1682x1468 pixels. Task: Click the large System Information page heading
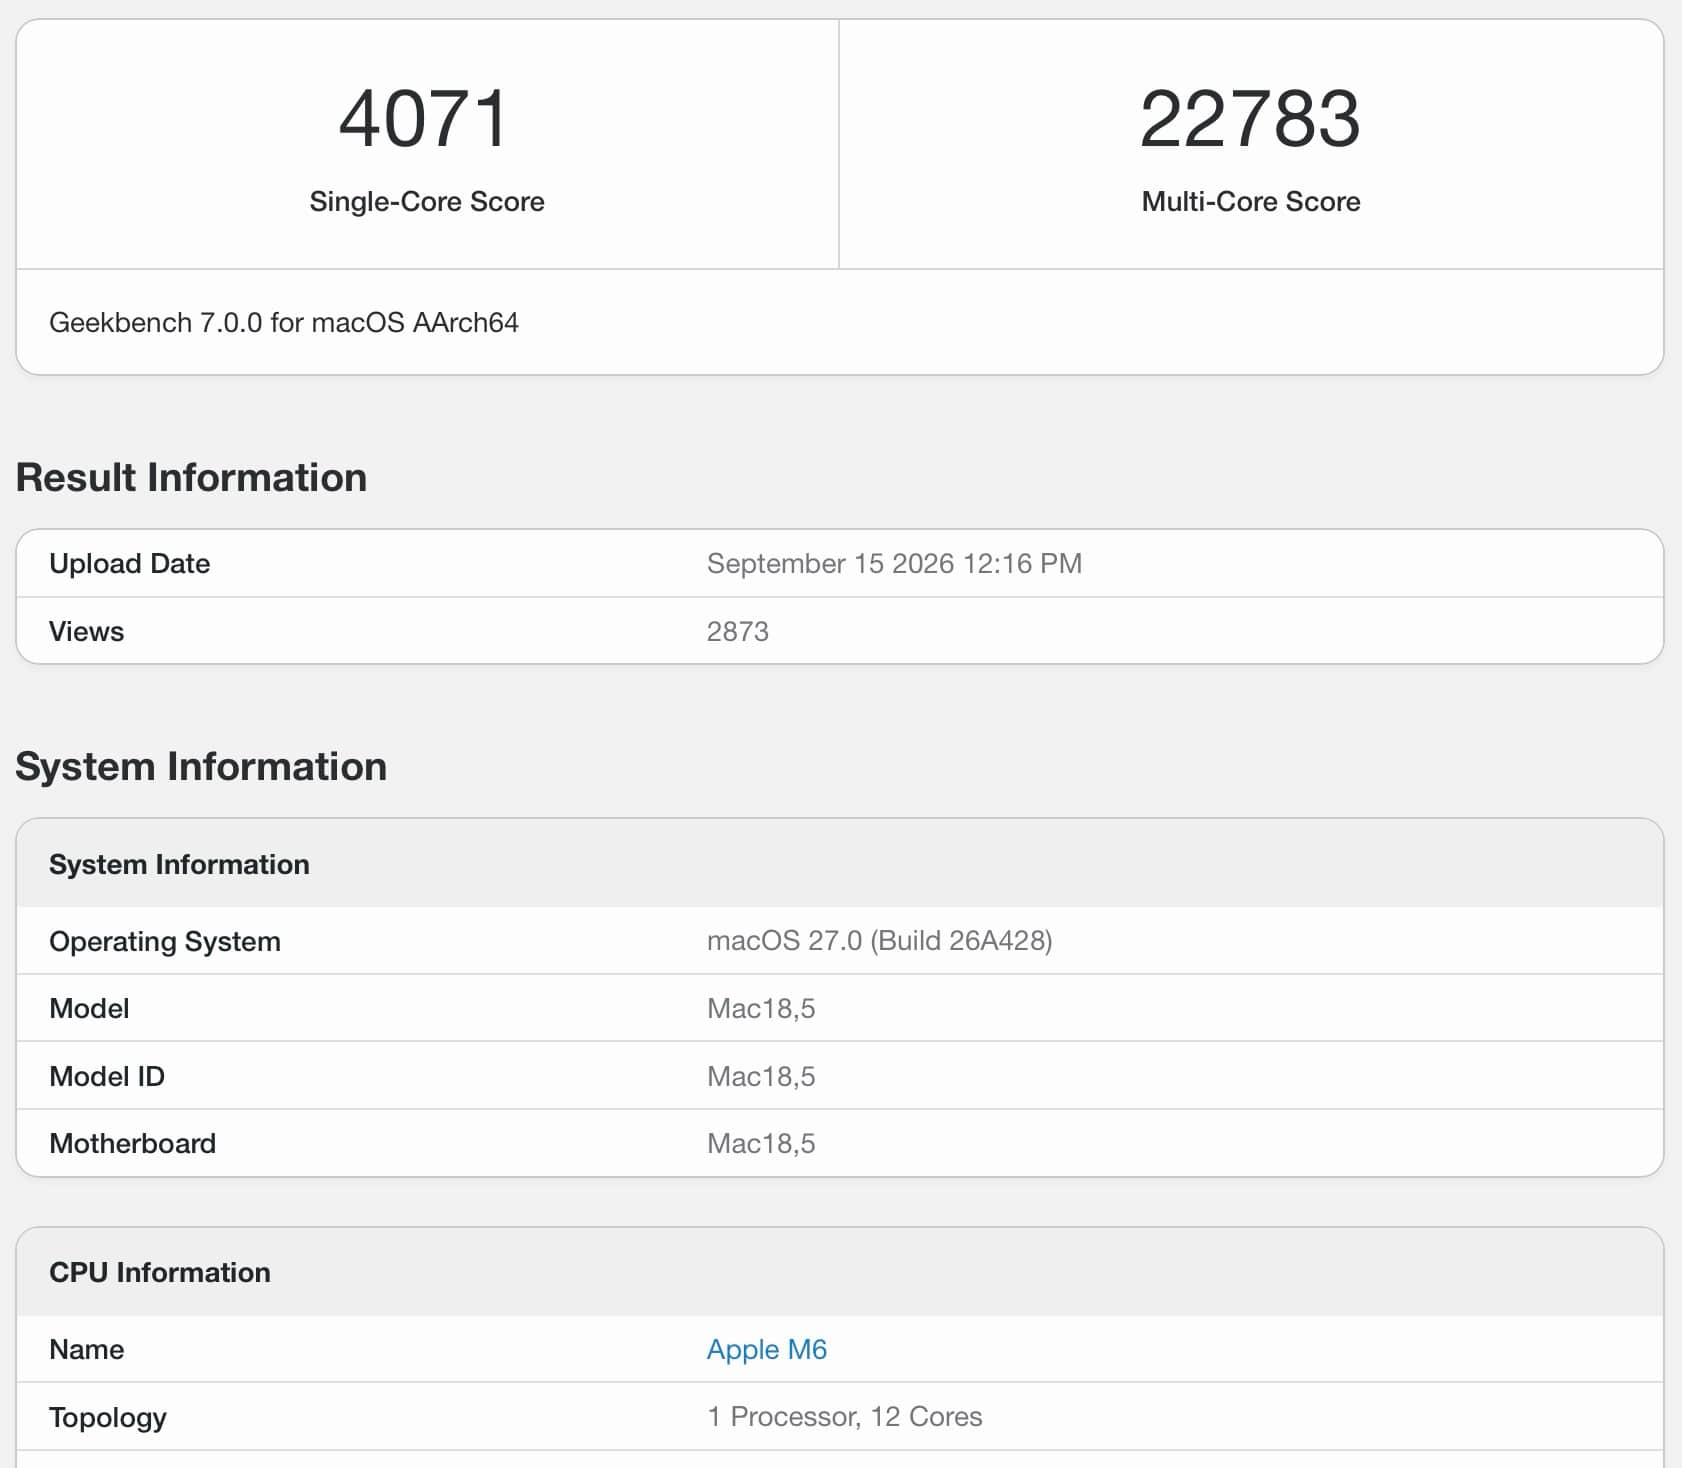click(201, 767)
